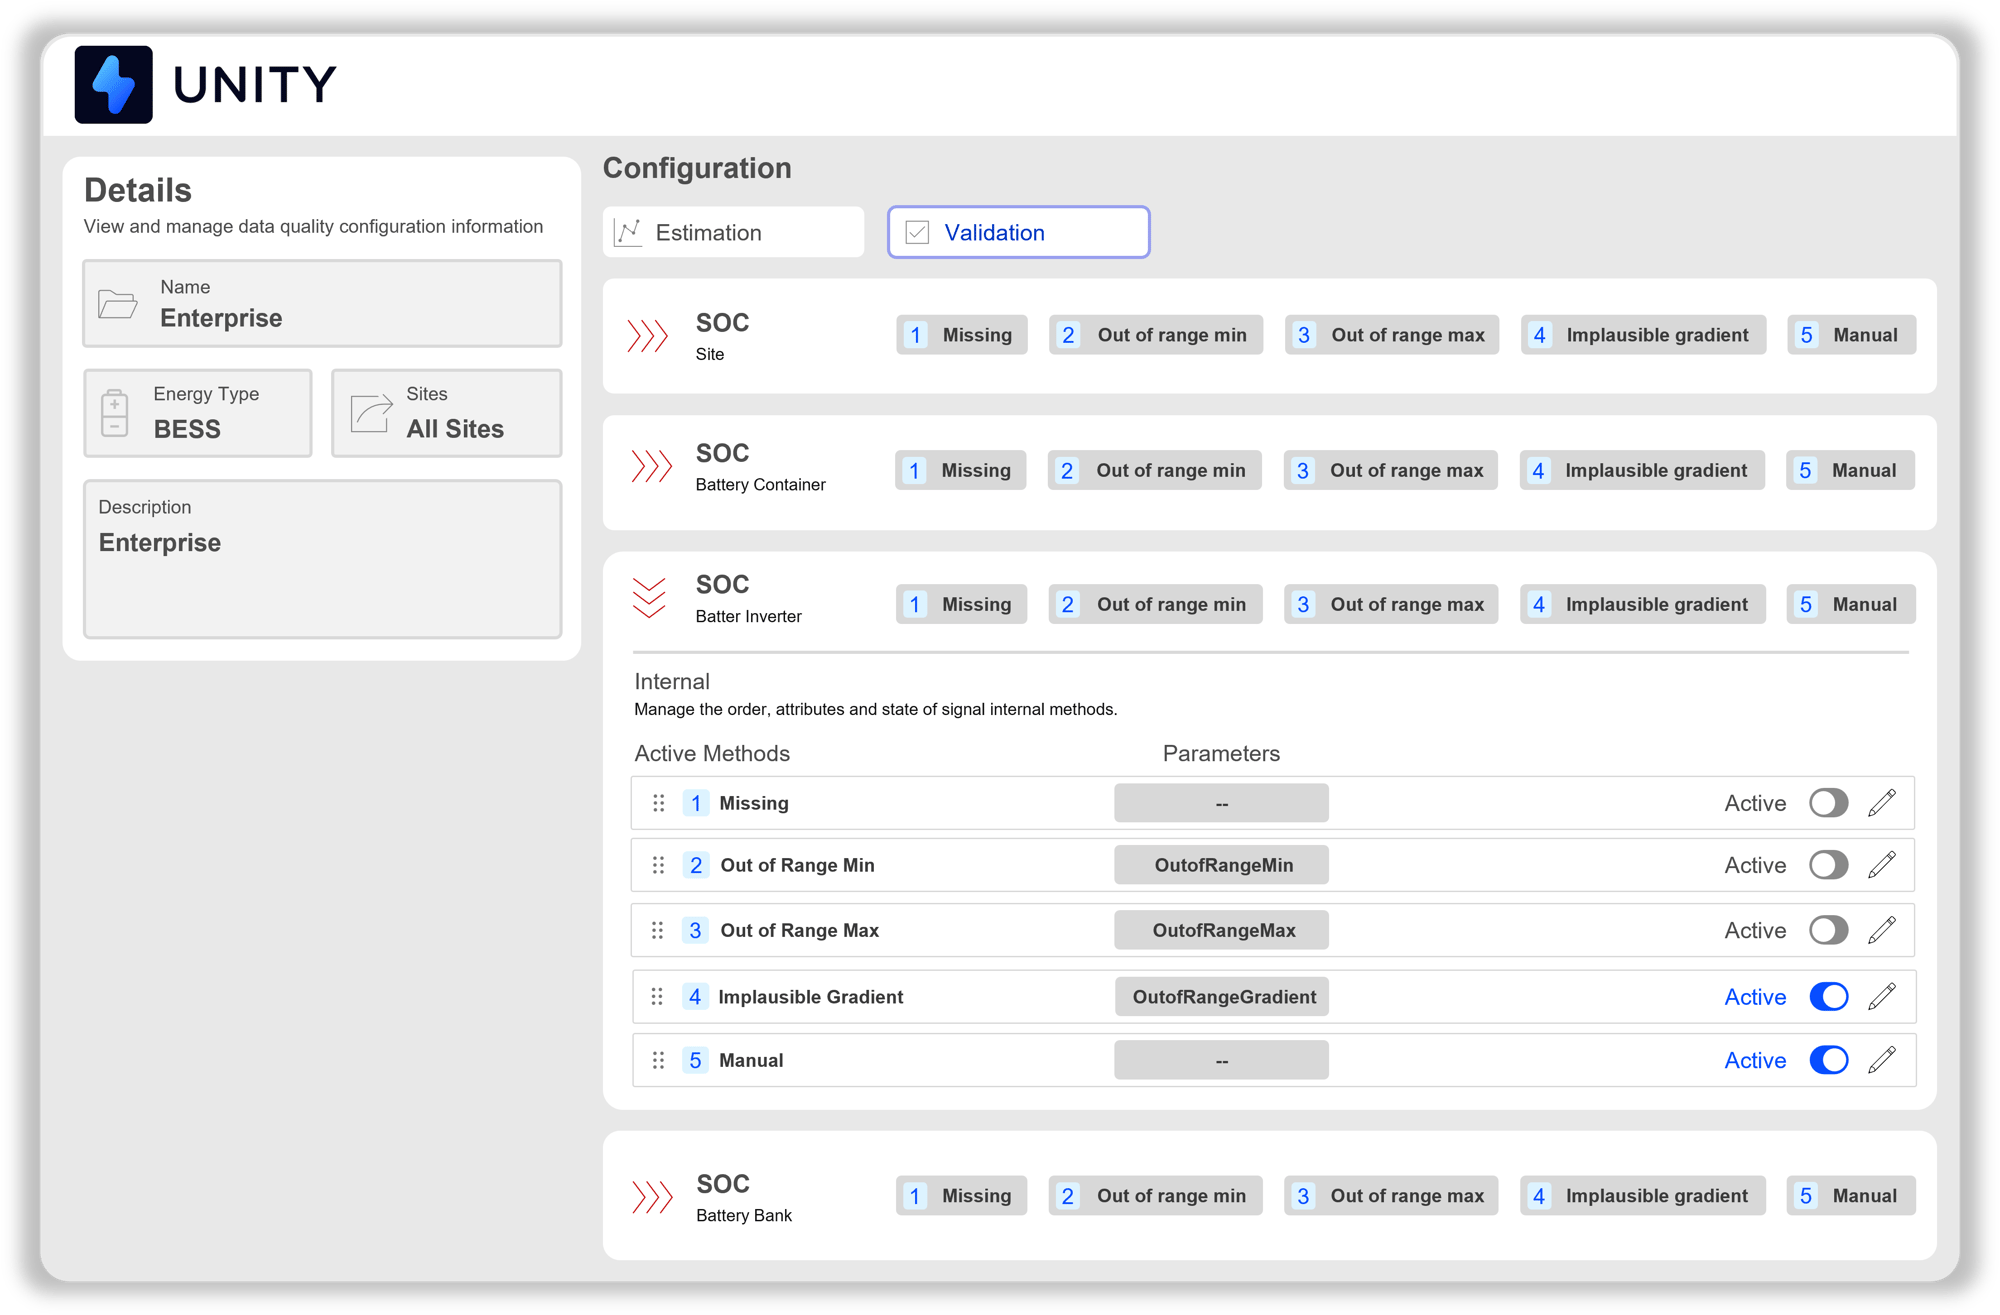This screenshot has width=2000, height=1315.
Task: Toggle the Active switch for Out of Range Max
Action: tap(1829, 929)
